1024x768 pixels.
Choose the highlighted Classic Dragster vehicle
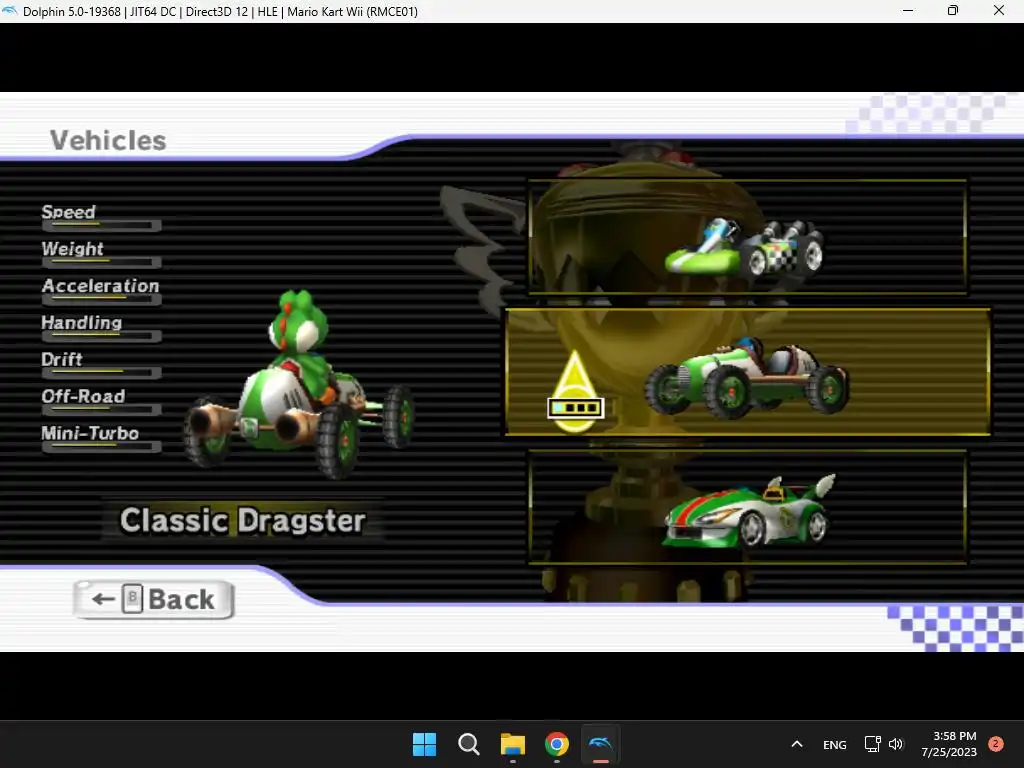(x=748, y=372)
